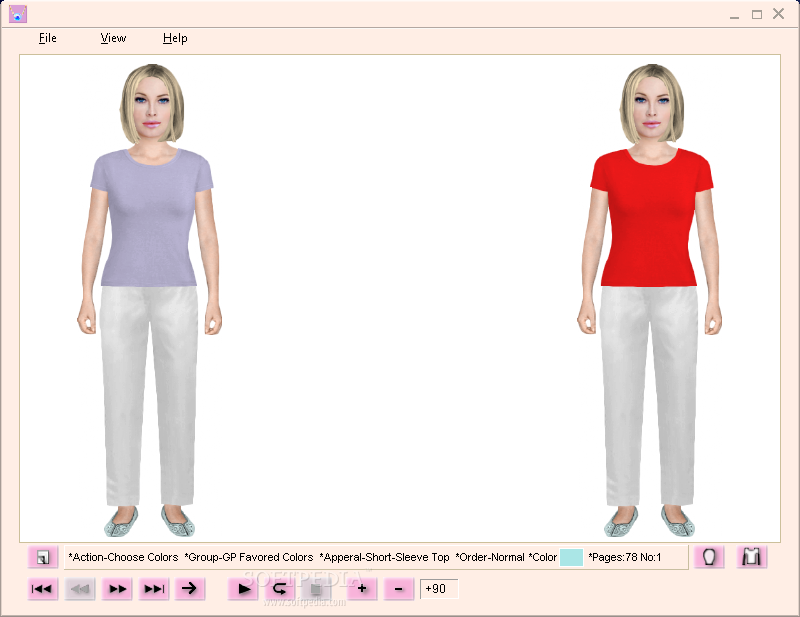Click the small window icon left of status text
Image resolution: width=800 pixels, height=617 pixels.
point(43,557)
